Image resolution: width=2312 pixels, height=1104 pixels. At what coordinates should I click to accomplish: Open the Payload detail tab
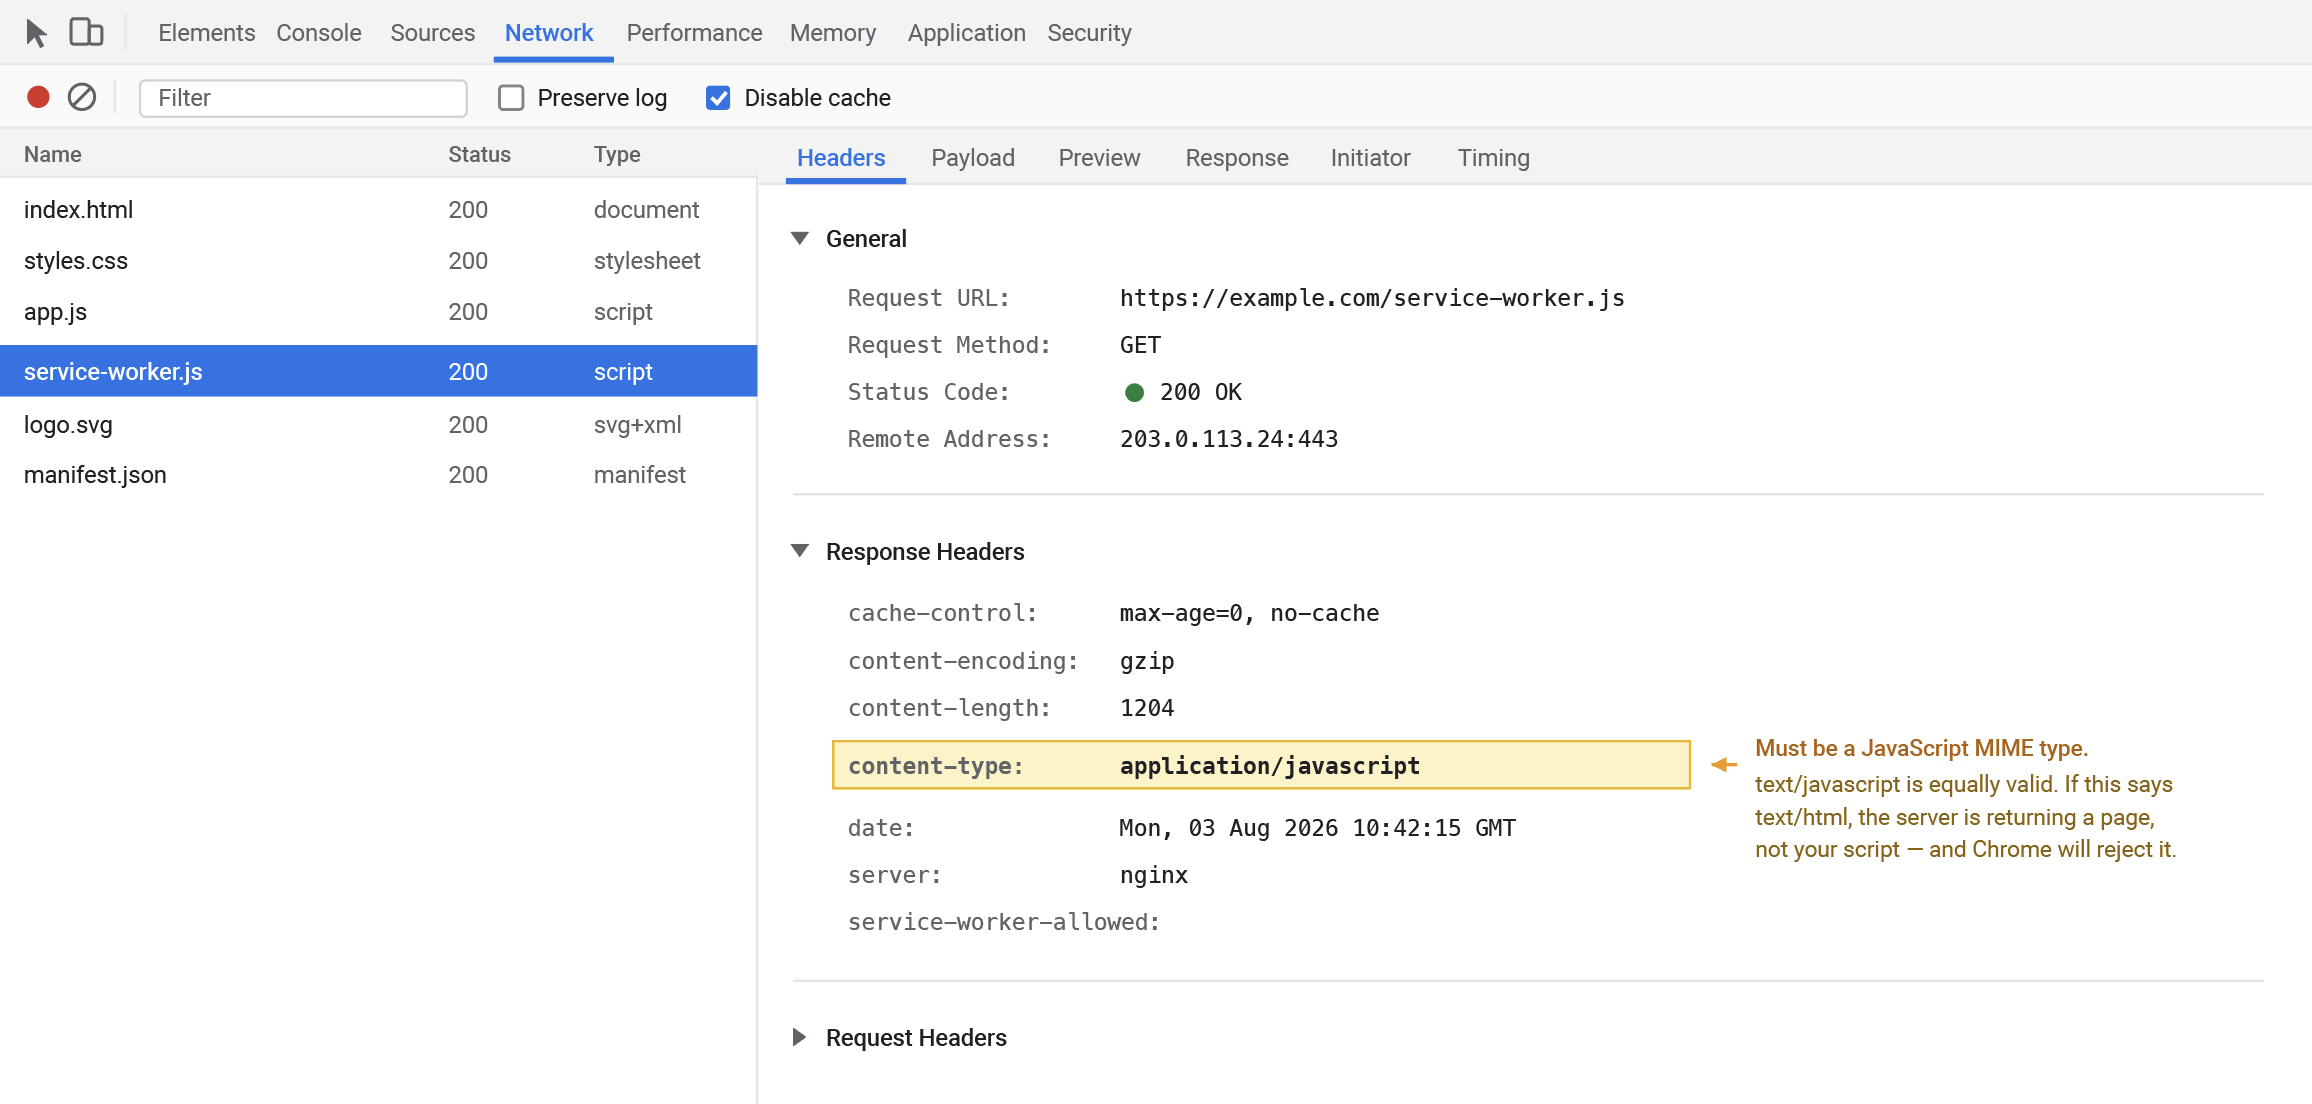pyautogui.click(x=973, y=158)
